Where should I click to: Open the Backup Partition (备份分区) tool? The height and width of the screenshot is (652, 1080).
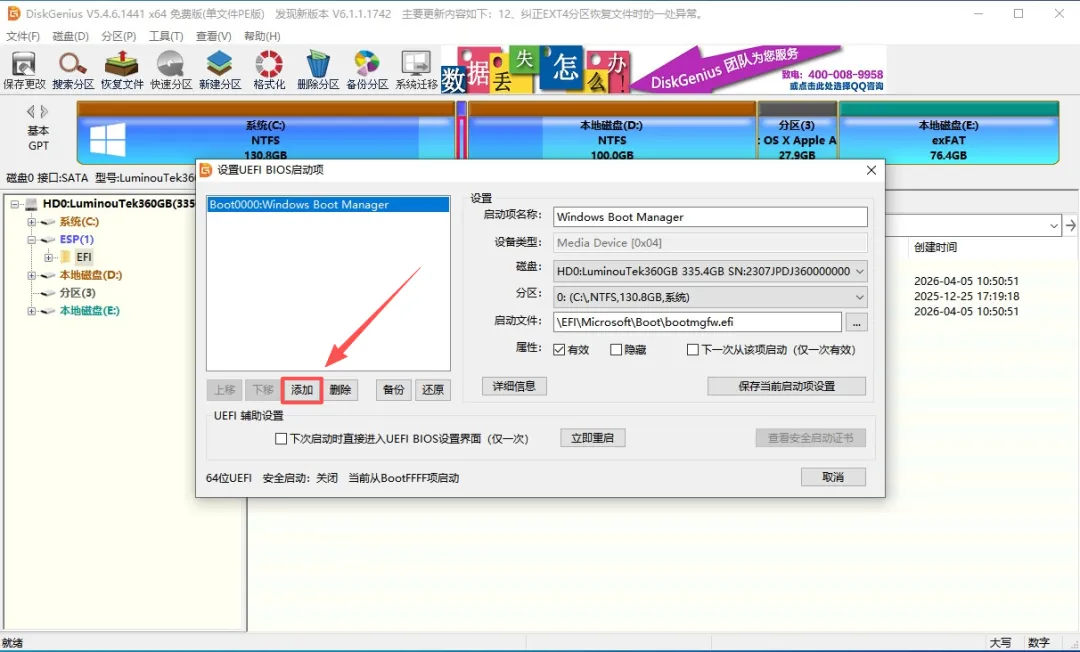(x=367, y=70)
